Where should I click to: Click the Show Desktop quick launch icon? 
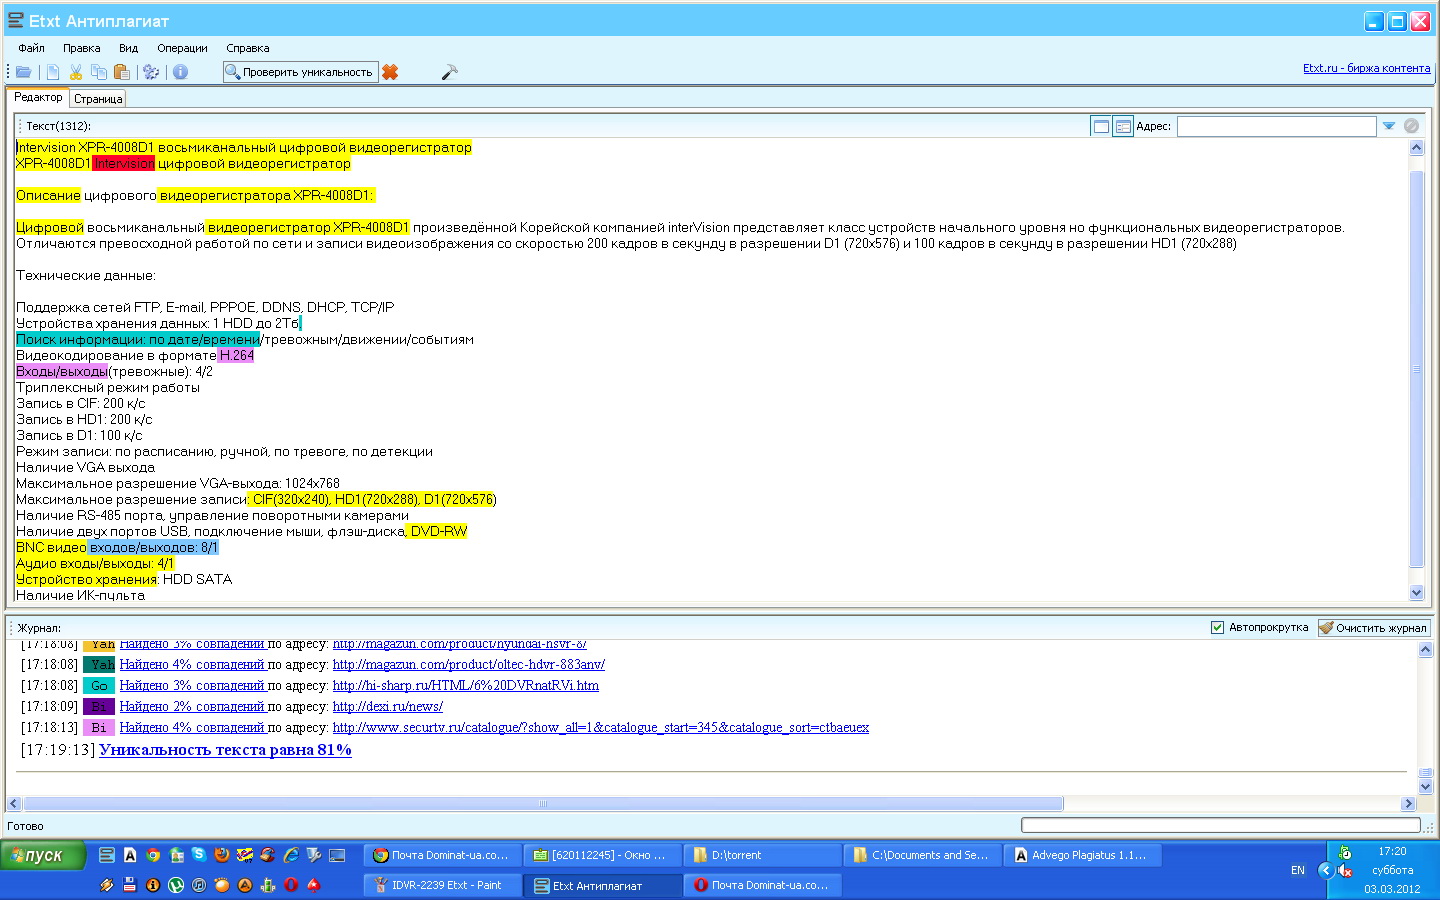click(x=337, y=855)
